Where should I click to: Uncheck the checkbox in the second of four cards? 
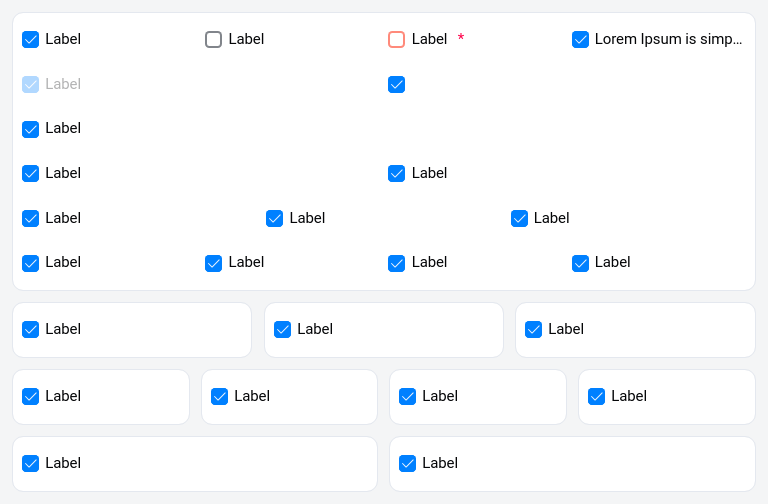[x=219, y=396]
